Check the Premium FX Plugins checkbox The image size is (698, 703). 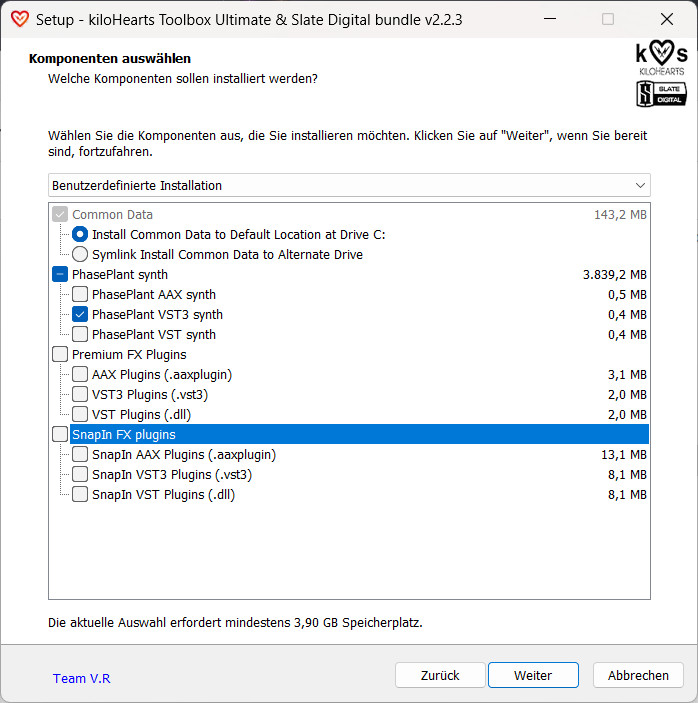(60, 354)
